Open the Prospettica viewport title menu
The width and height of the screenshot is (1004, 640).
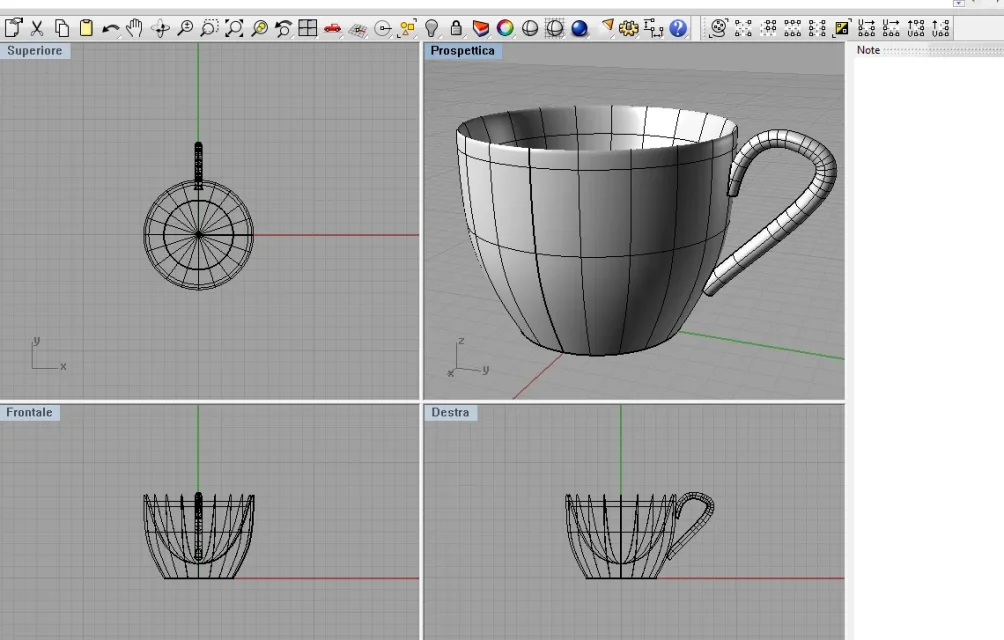(462, 51)
